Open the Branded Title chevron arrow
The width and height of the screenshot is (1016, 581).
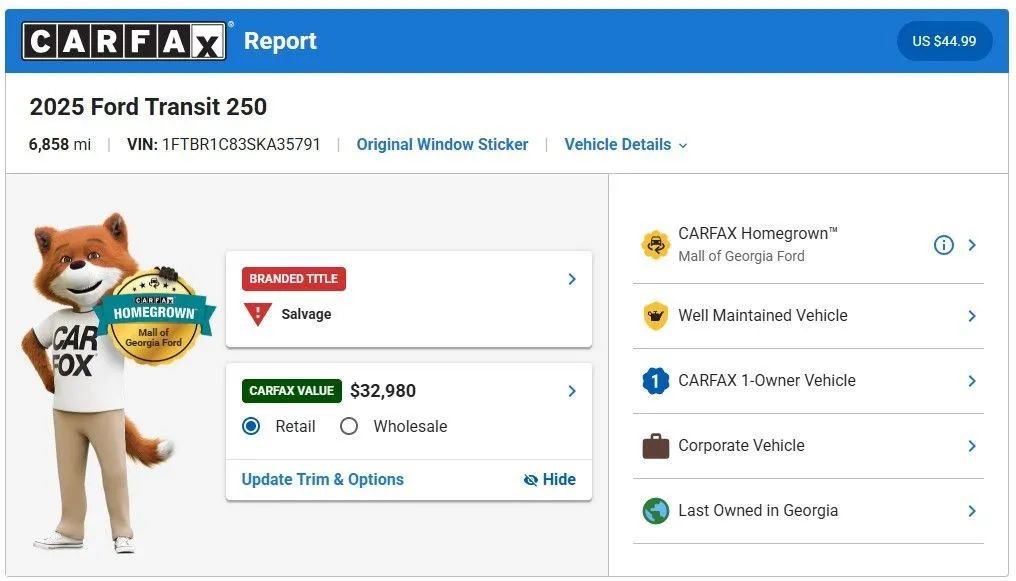tap(572, 279)
